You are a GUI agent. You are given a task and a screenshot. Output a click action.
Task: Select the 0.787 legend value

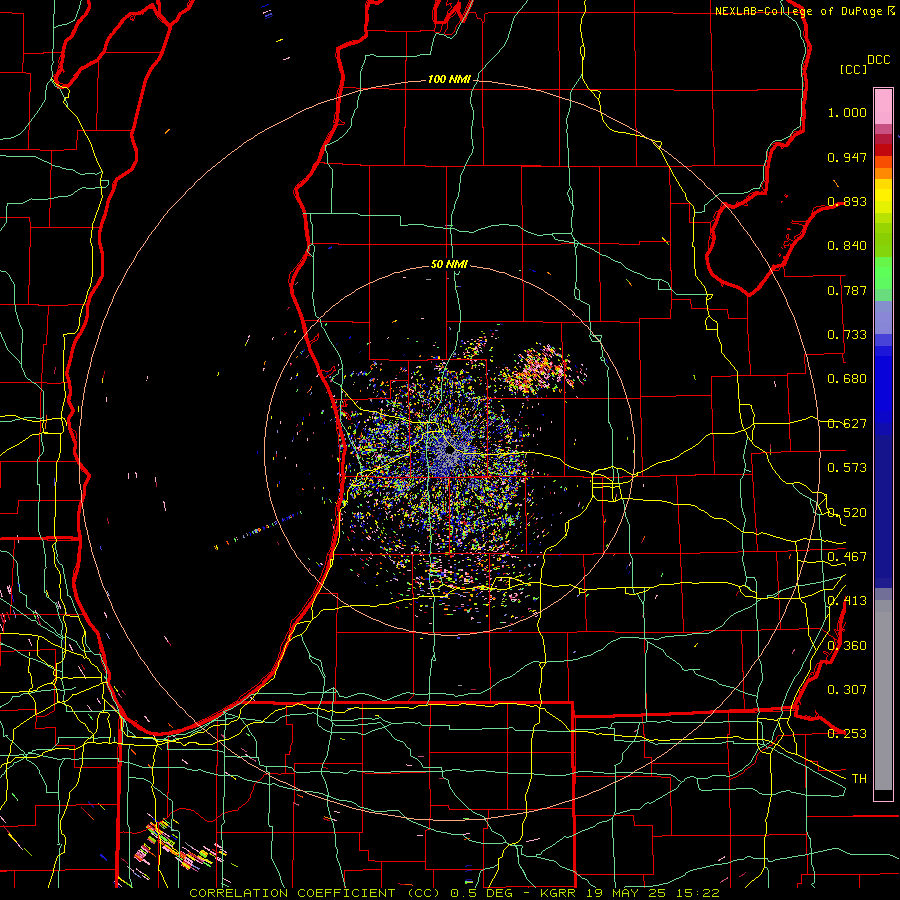(x=847, y=290)
